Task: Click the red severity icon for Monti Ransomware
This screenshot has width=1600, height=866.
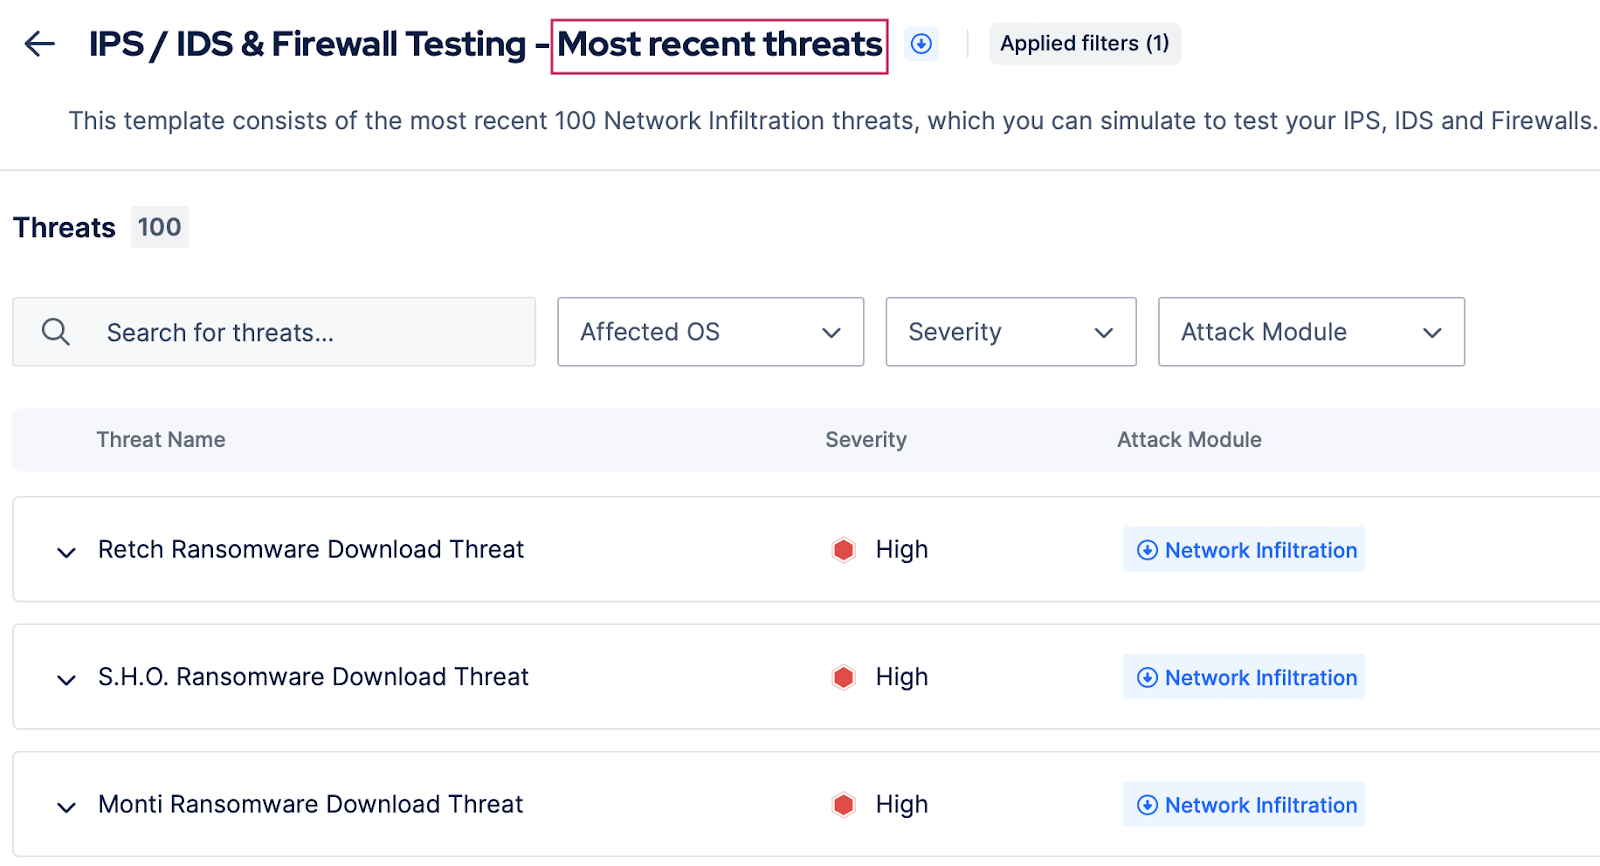Action: pos(844,805)
